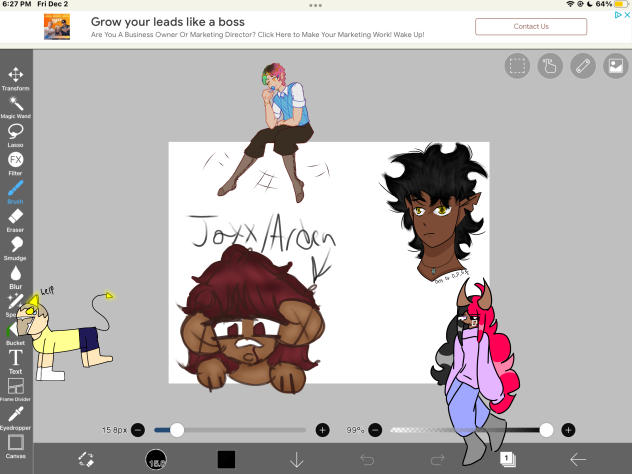Open the black color swatch
Screen dimensions: 632x474
click(226, 459)
